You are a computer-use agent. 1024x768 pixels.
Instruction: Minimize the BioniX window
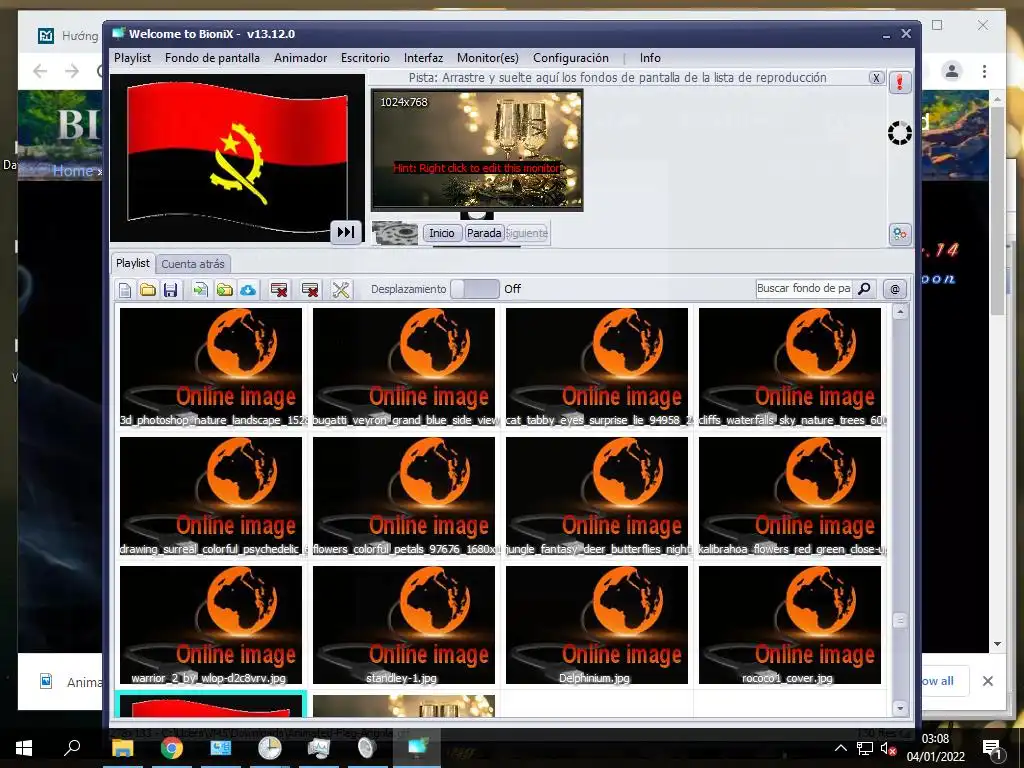coord(886,35)
